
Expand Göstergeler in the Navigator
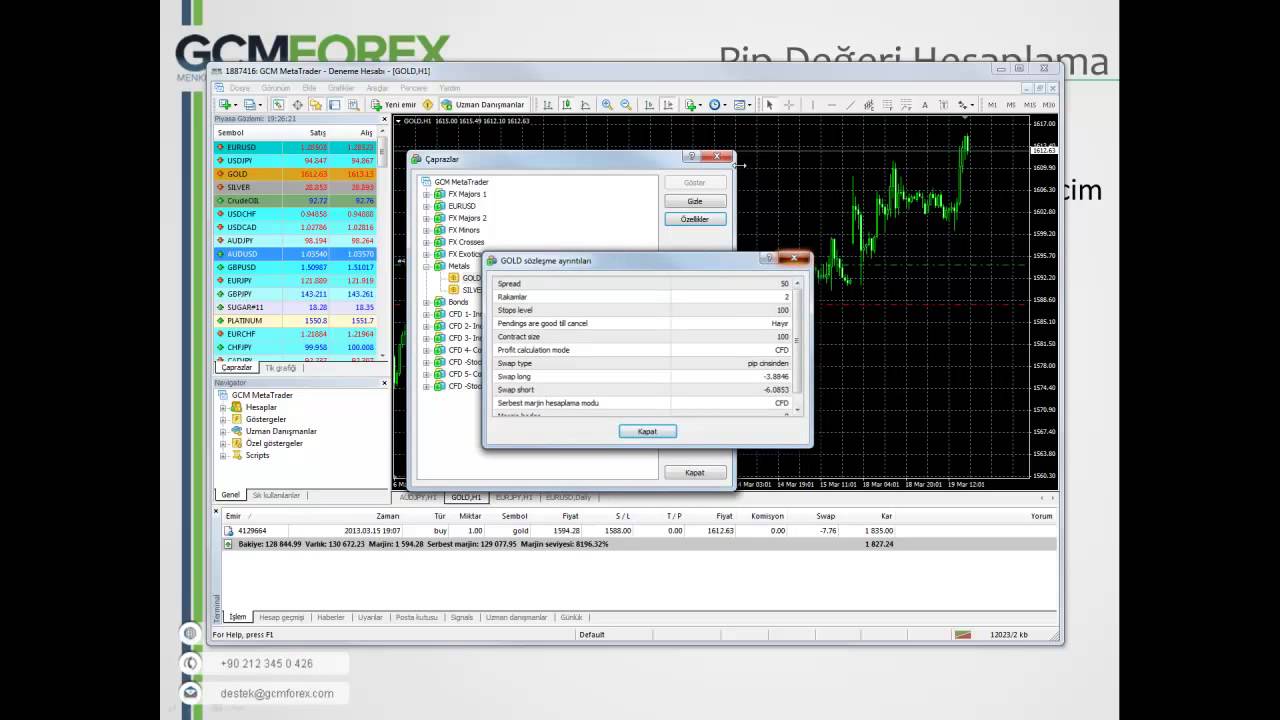click(223, 419)
